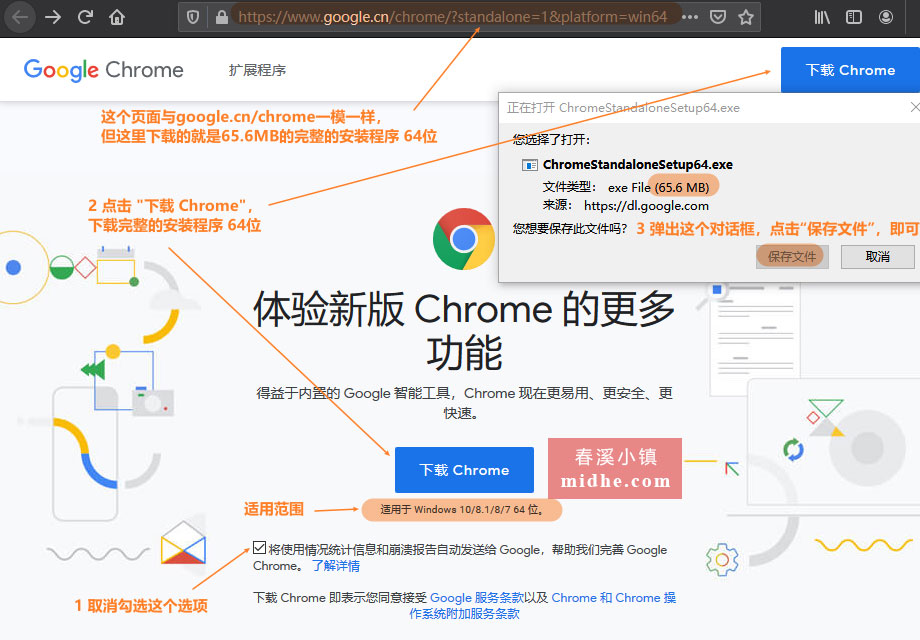Screen dimensions: 920x640
Task: Uncheck the usage statistics checkbox
Action: pos(259,548)
